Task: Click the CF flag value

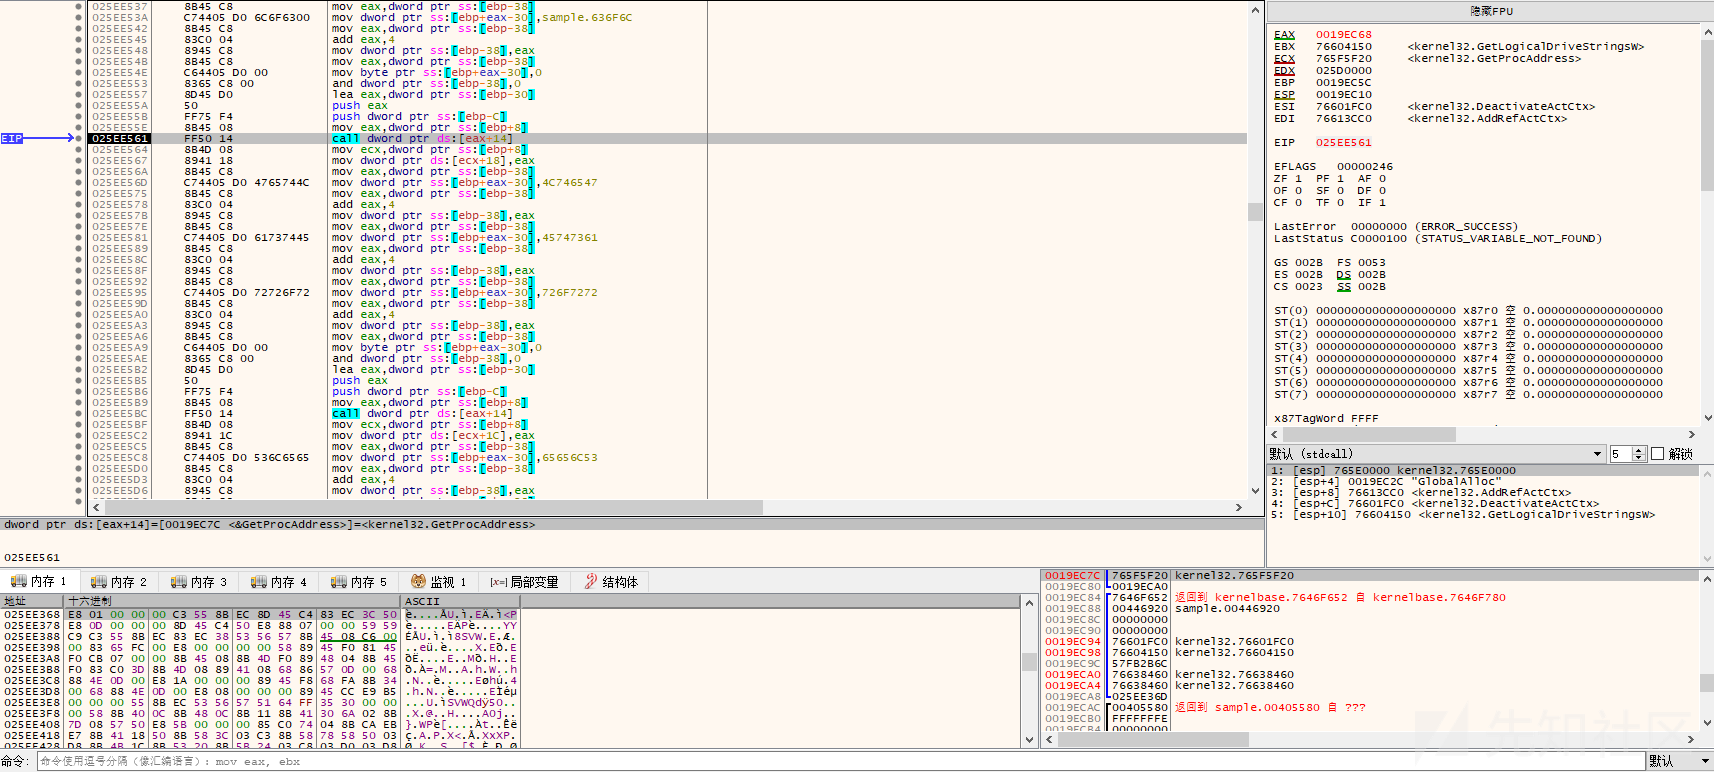Action: coord(1298,203)
